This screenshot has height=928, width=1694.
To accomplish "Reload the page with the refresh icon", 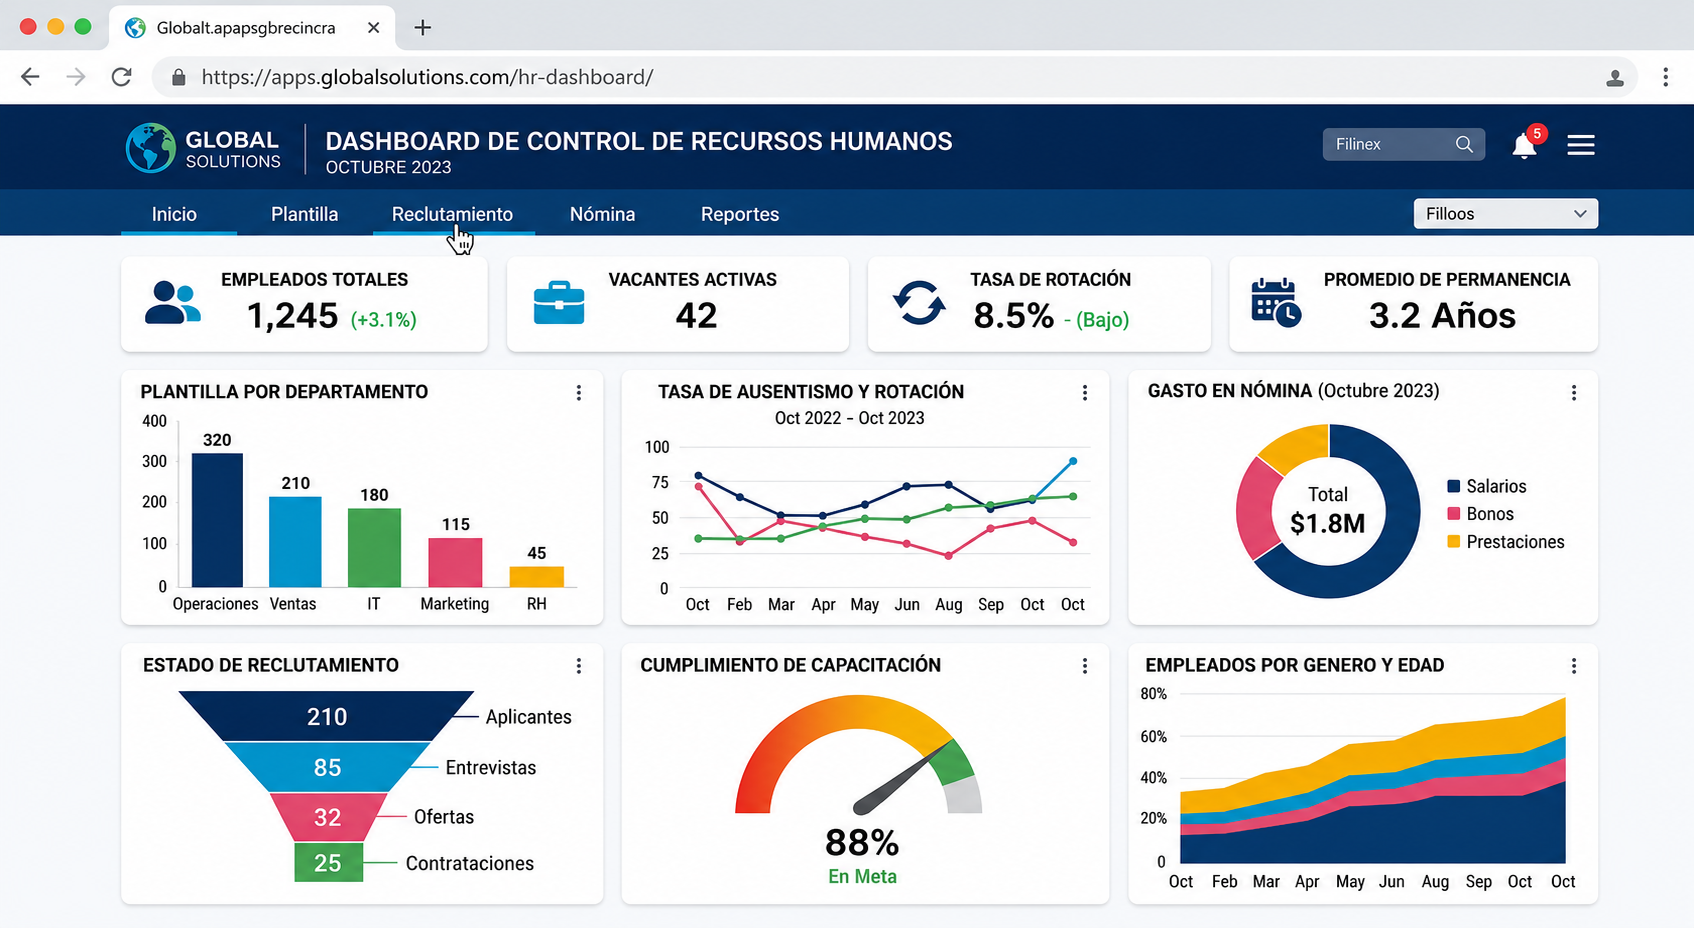I will pyautogui.click(x=121, y=77).
